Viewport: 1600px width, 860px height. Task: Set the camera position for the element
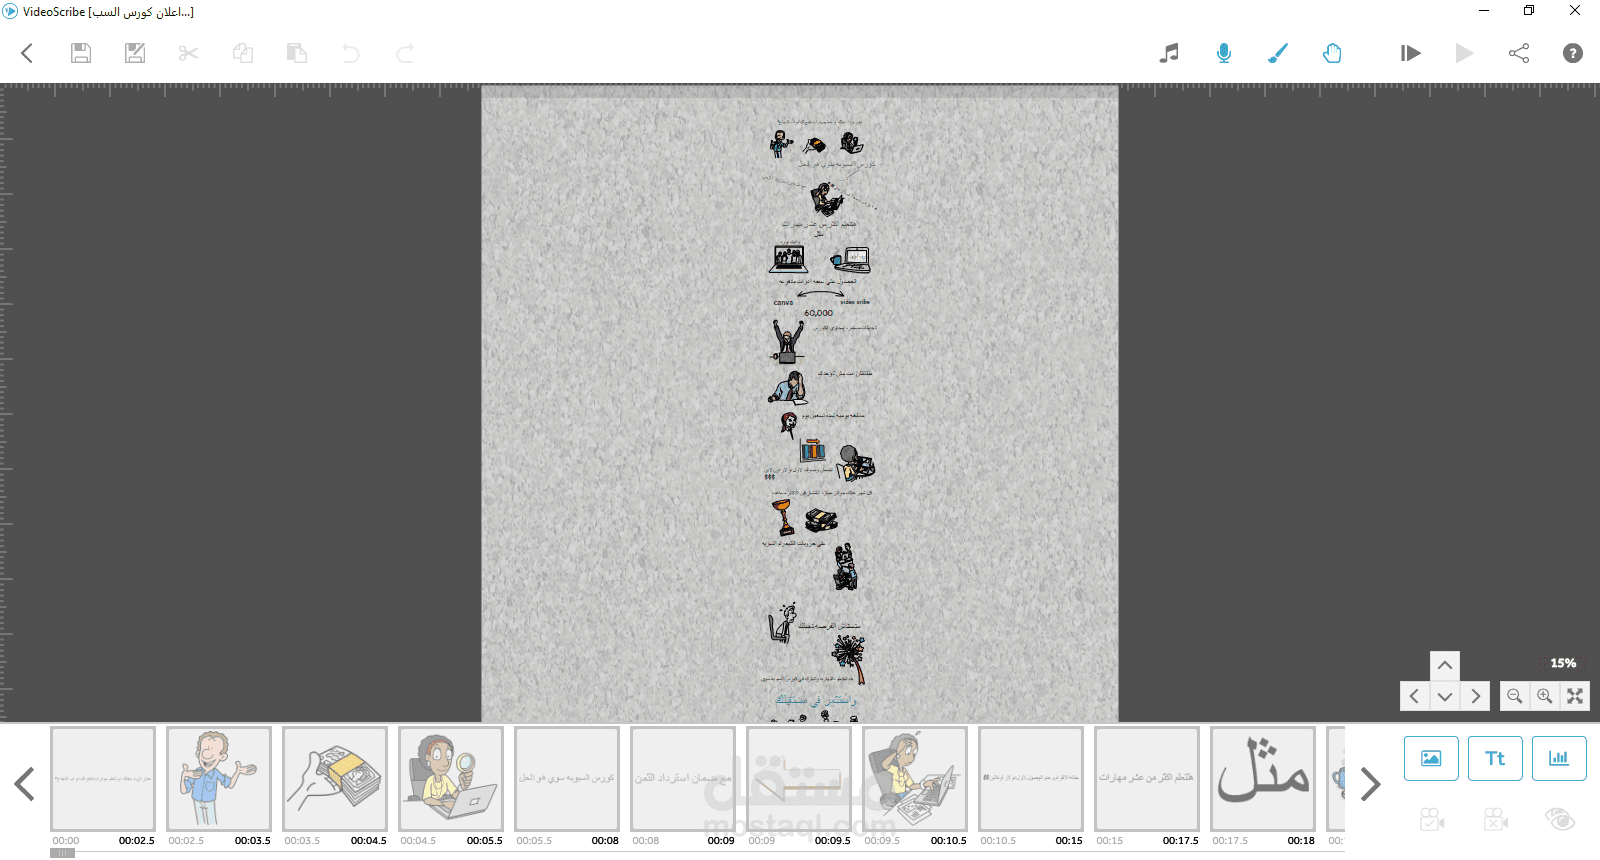(1432, 820)
